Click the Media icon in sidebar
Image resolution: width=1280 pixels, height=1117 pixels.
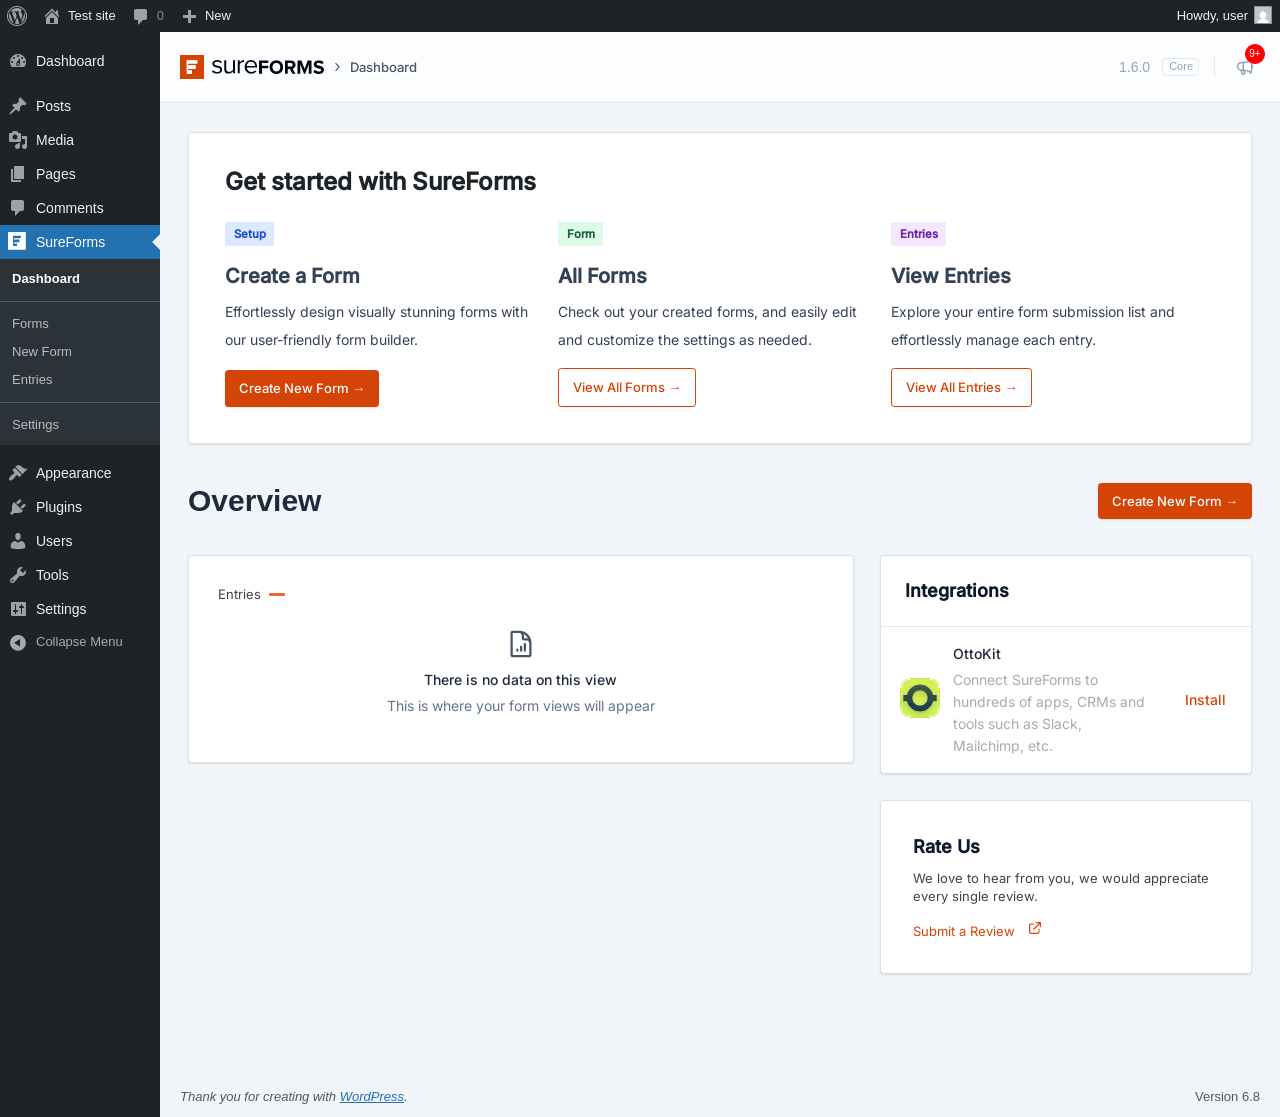click(x=18, y=140)
